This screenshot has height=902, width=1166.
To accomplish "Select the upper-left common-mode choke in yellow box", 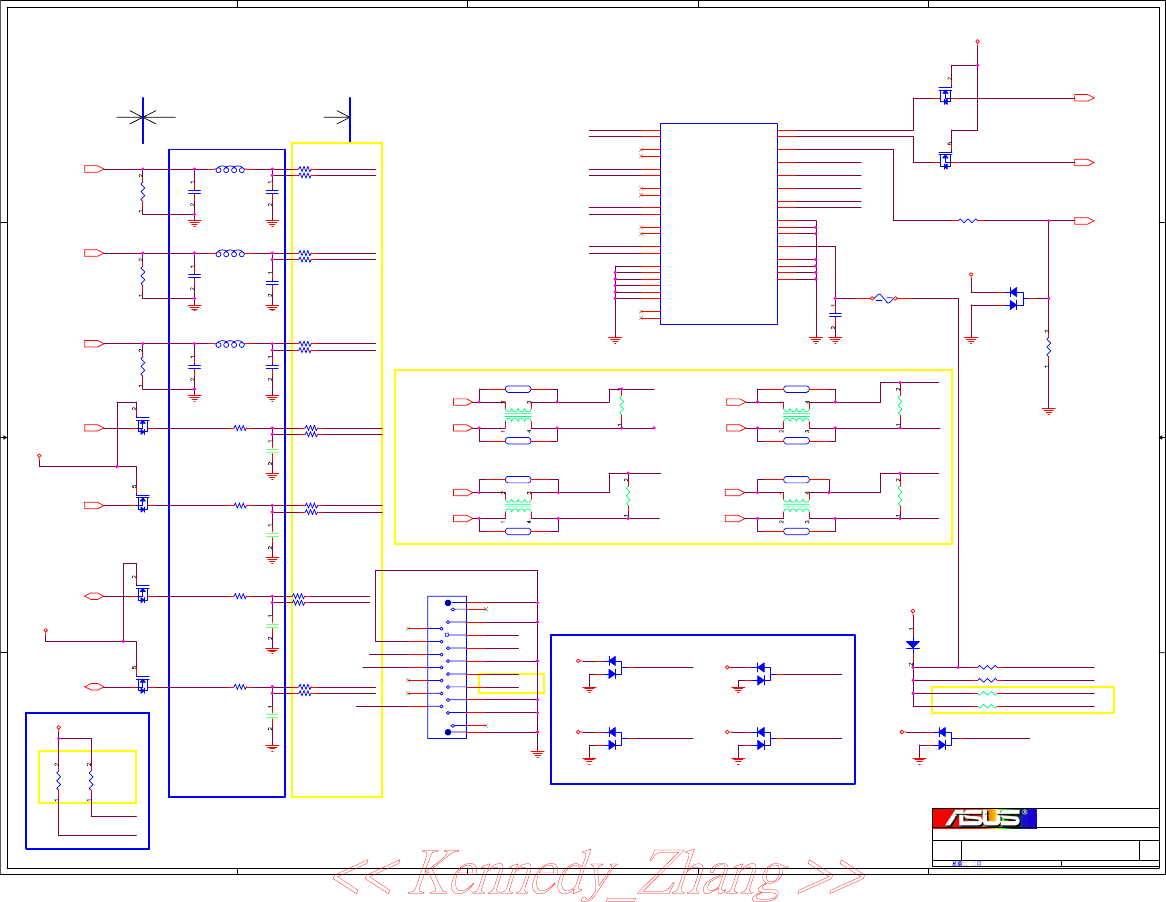I will (518, 415).
